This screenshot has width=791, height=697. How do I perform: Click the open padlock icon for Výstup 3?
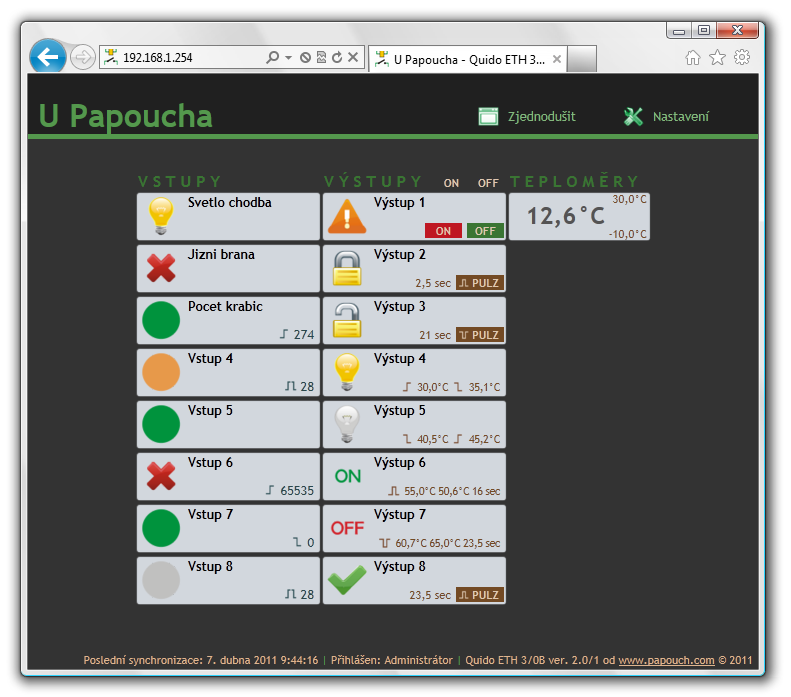tap(347, 320)
